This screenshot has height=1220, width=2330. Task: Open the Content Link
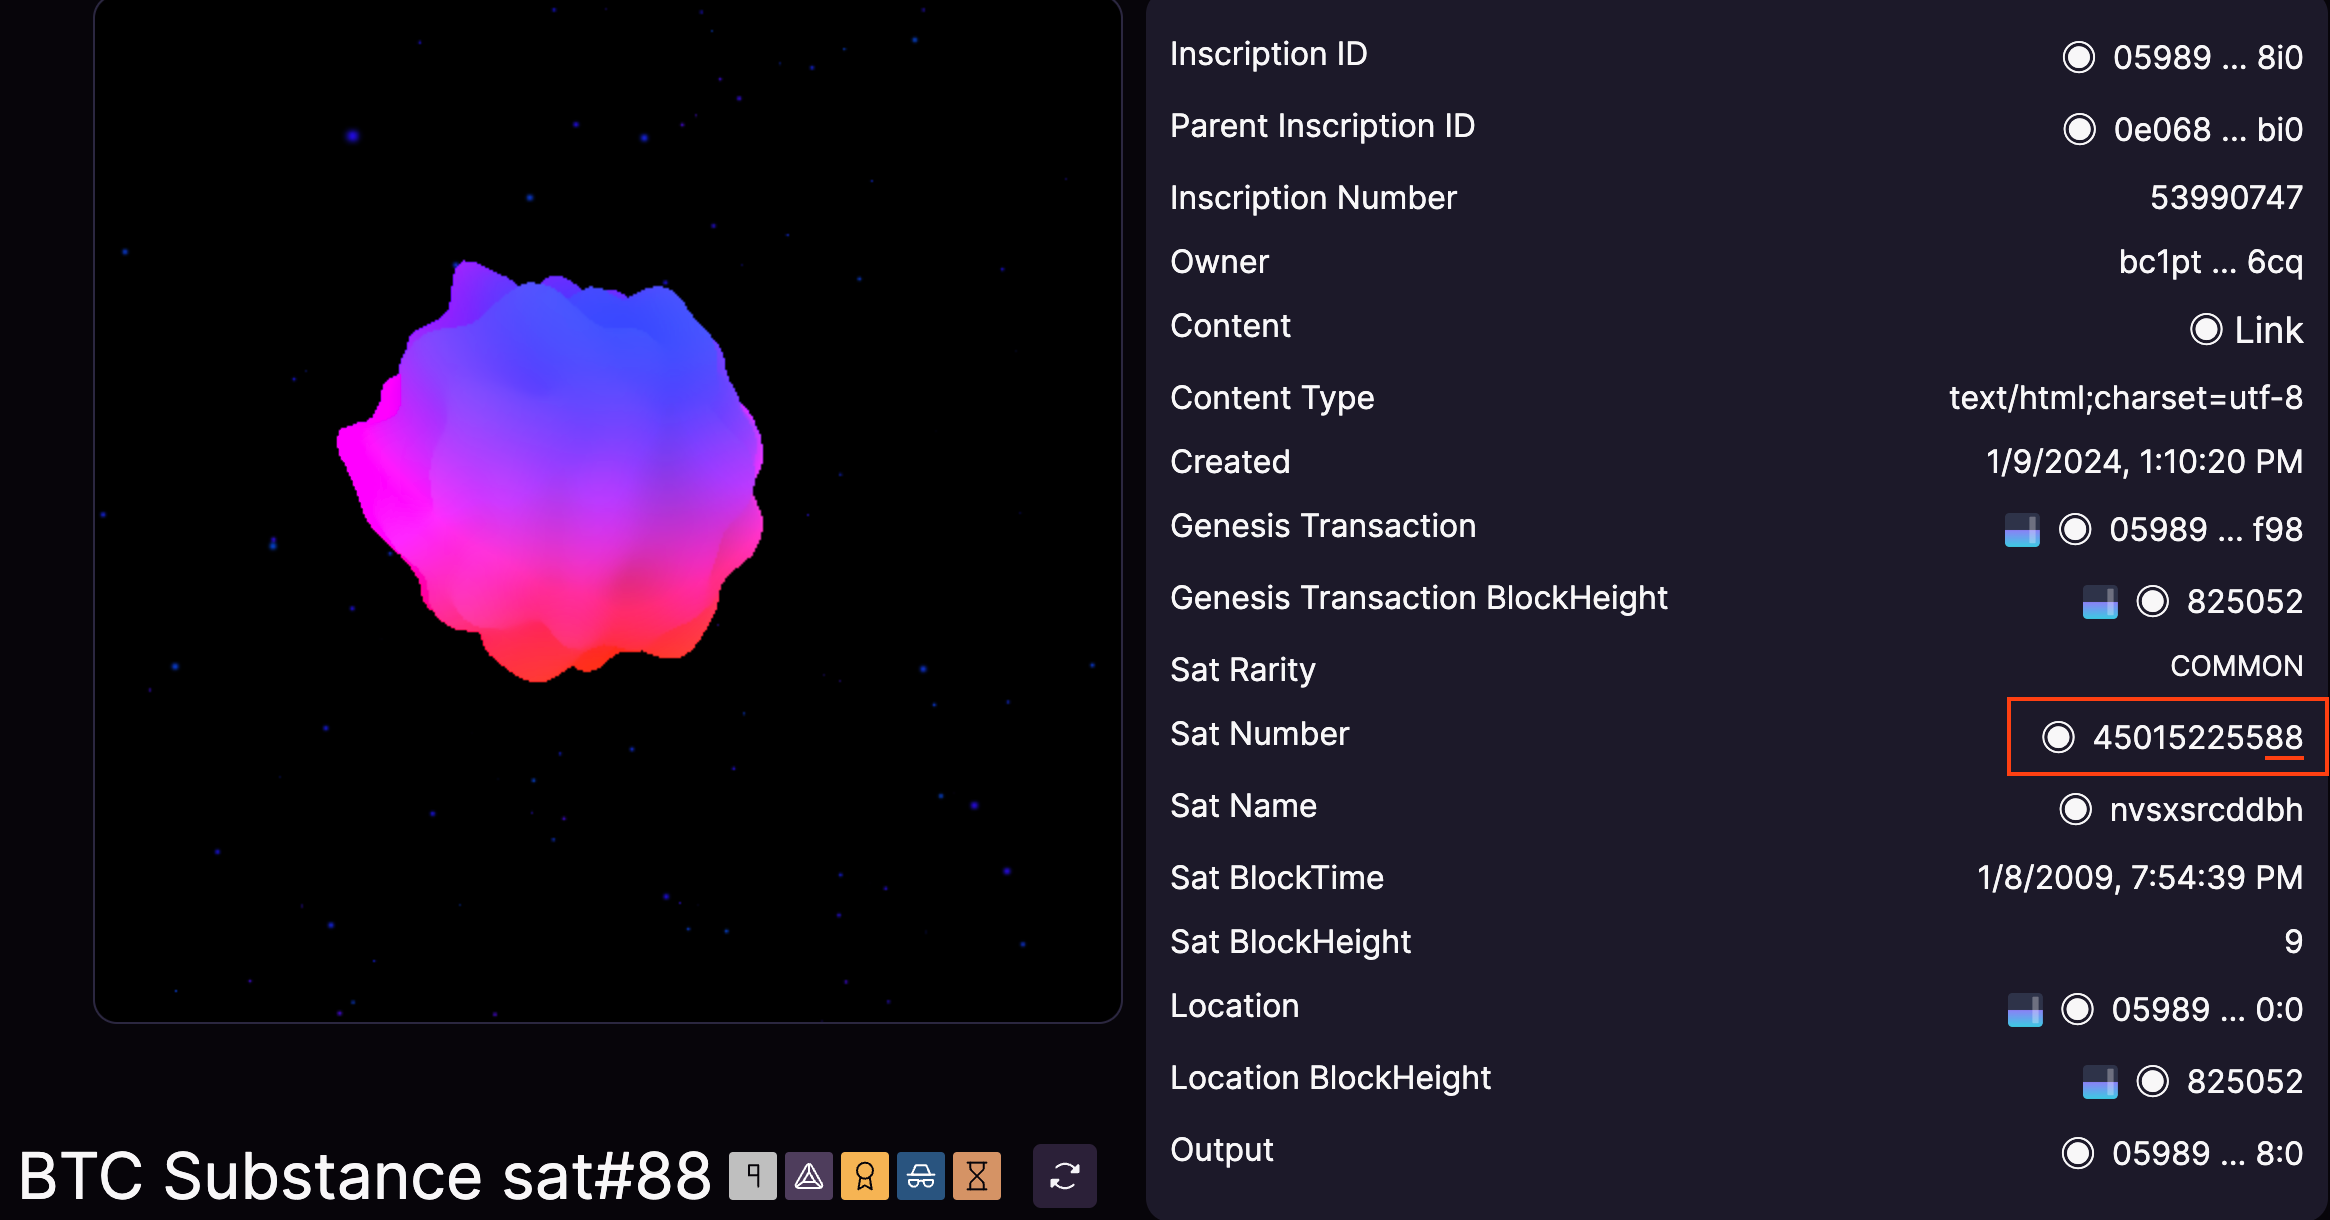[2268, 330]
